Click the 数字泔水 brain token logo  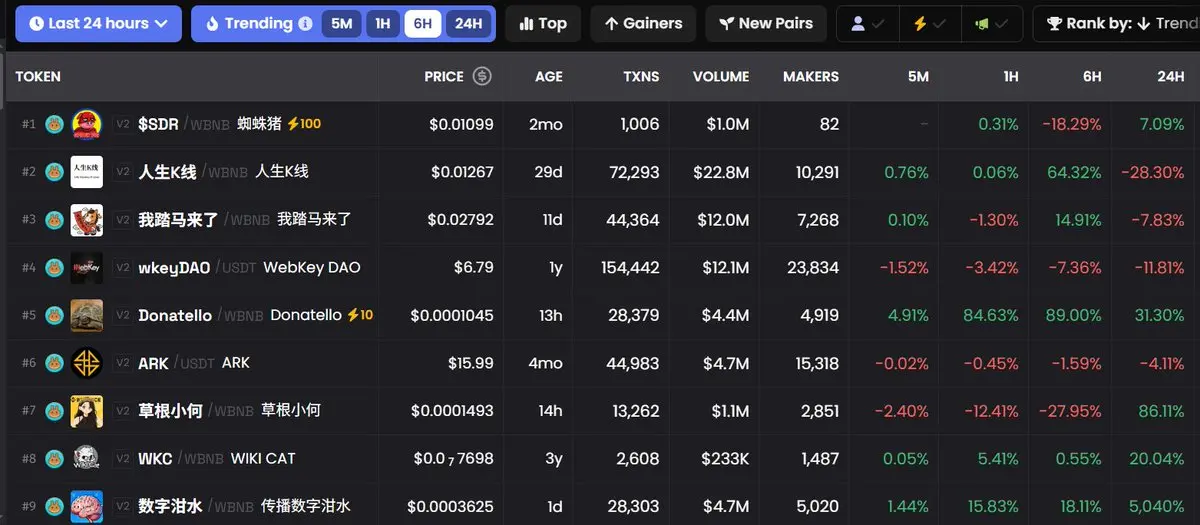(x=87, y=506)
